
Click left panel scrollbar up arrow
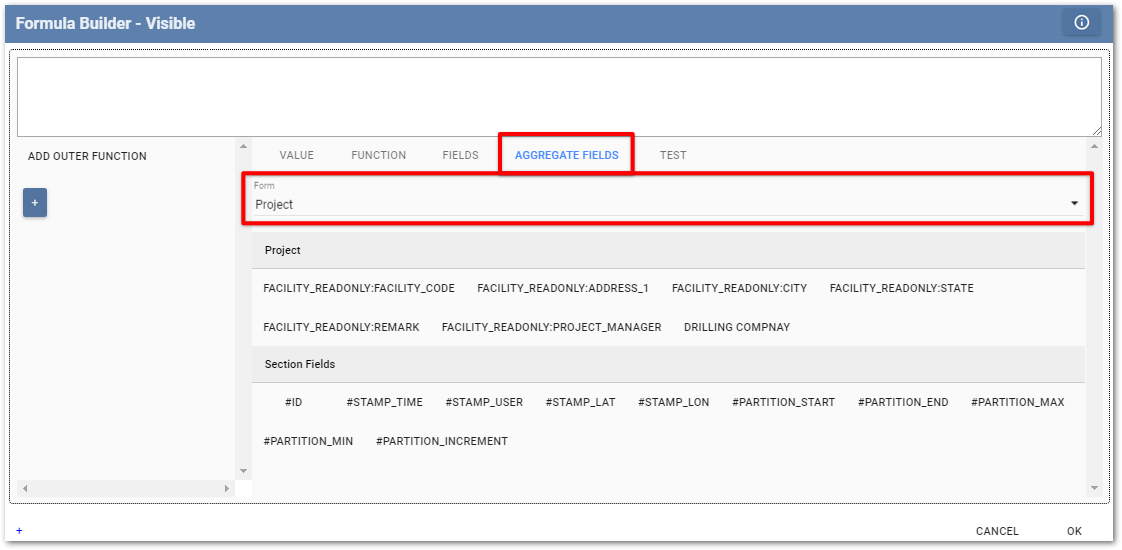(x=243, y=147)
